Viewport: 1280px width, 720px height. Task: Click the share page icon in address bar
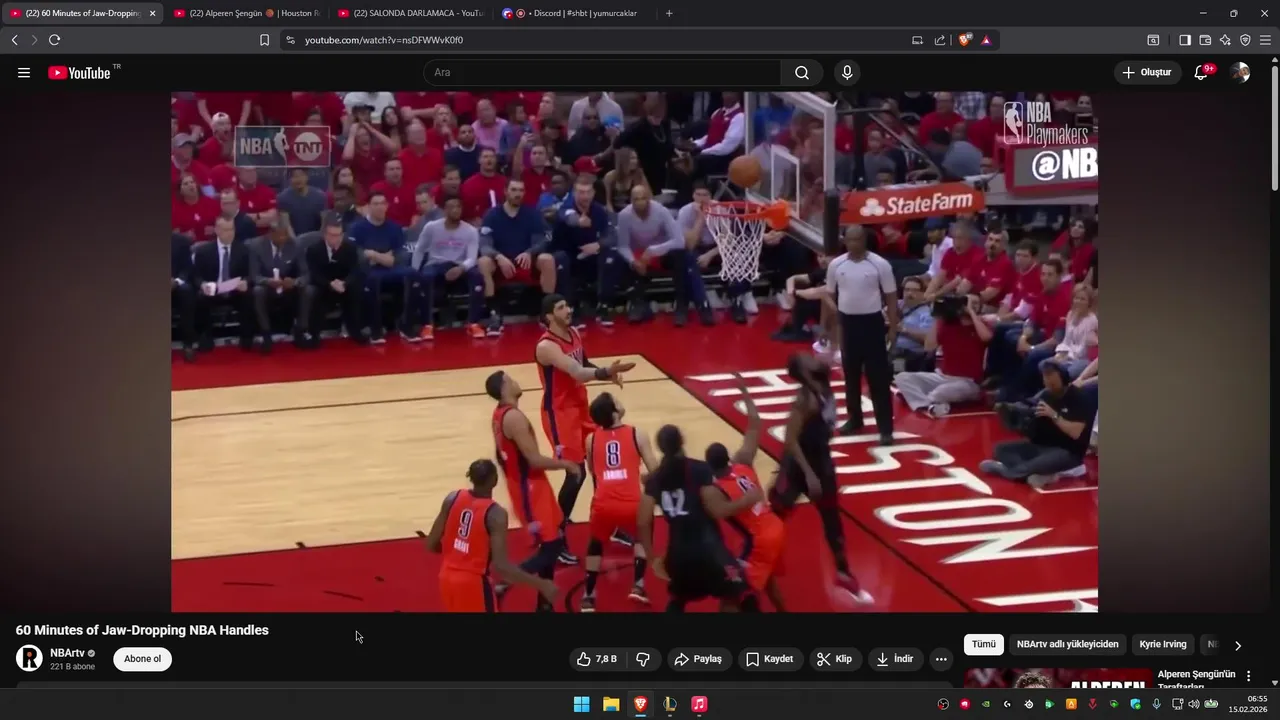[x=940, y=40]
